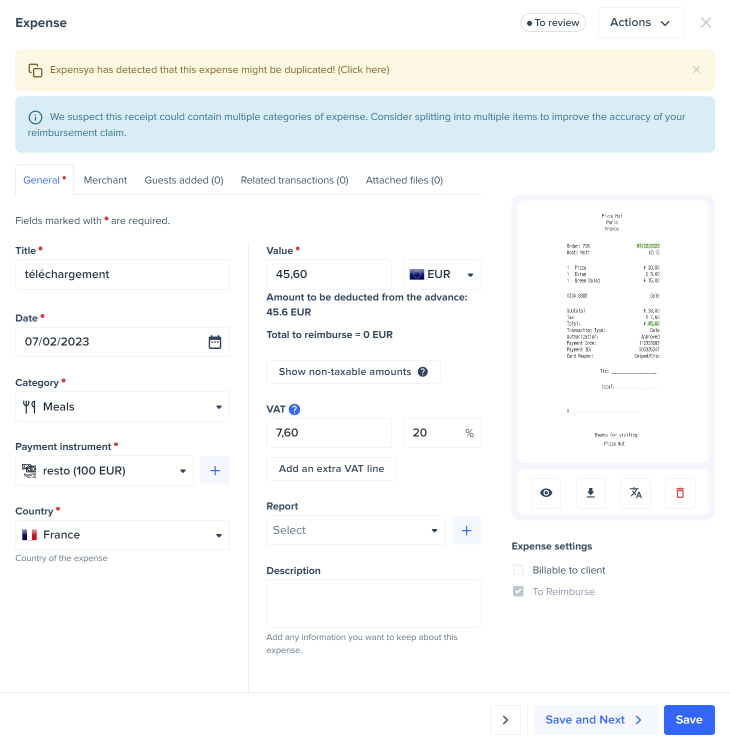Click the Description text area

tap(374, 603)
